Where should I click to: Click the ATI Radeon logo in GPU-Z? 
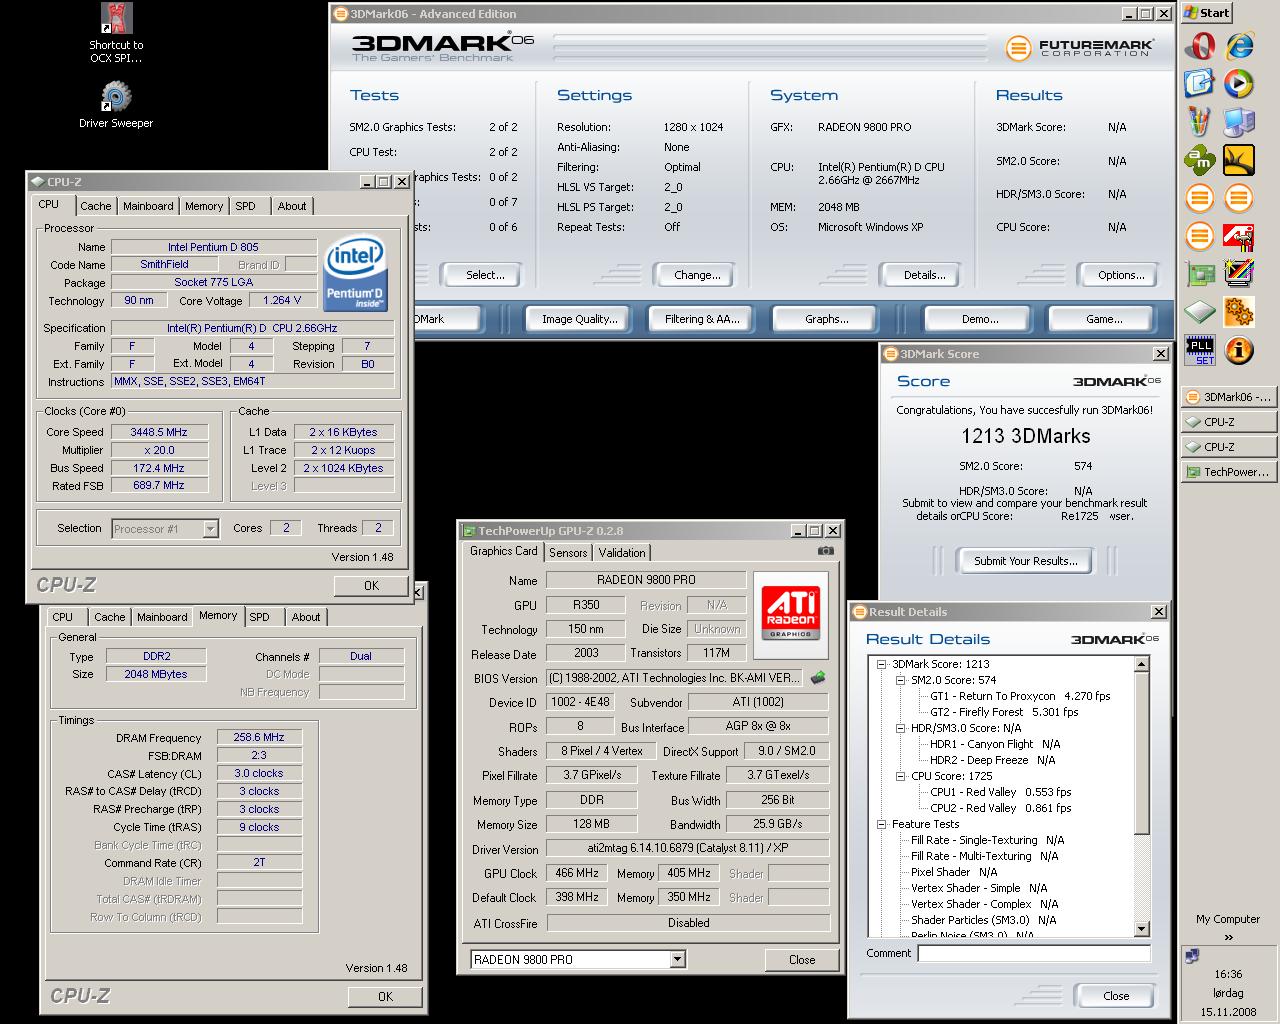click(791, 614)
